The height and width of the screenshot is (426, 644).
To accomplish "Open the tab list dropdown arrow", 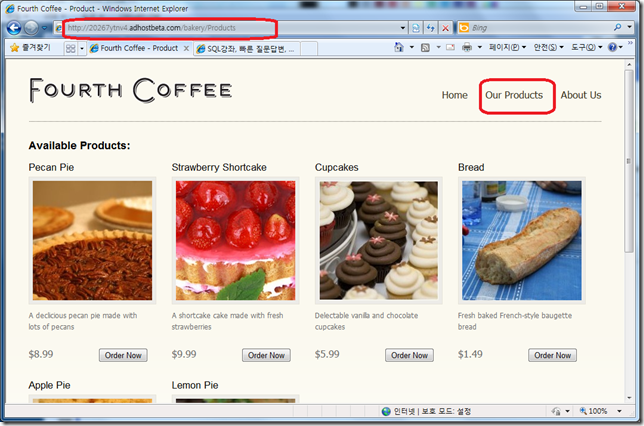I will (82, 49).
